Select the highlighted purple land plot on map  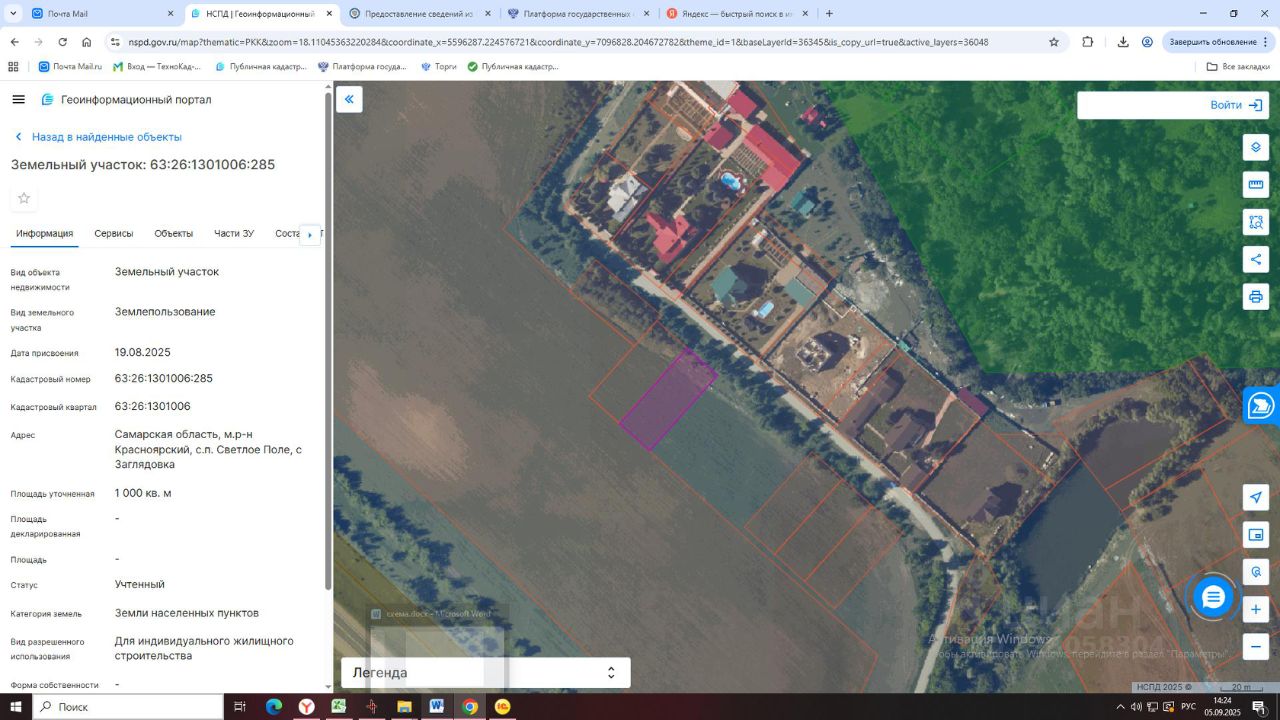click(x=667, y=400)
